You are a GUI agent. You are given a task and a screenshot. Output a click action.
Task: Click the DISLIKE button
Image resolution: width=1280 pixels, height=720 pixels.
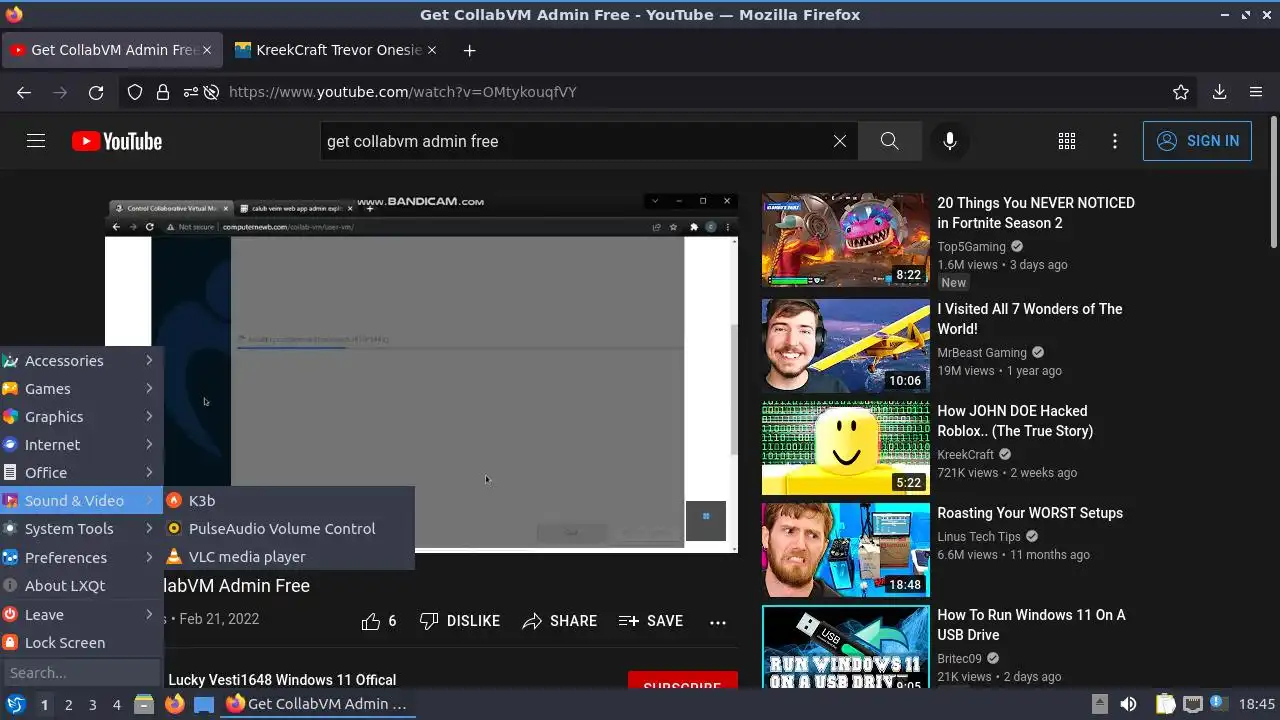pos(460,621)
